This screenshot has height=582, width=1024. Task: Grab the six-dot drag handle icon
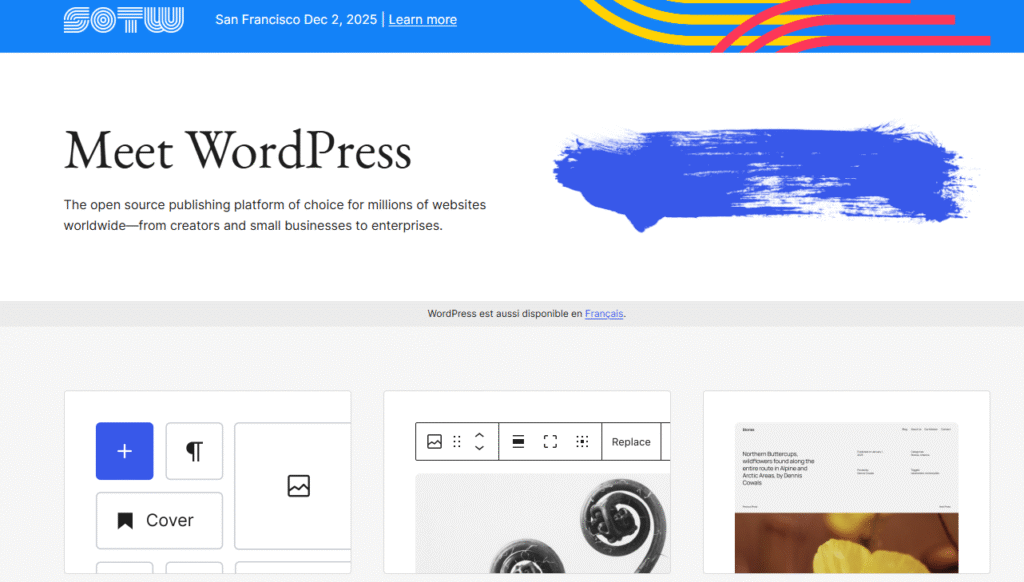coord(457,441)
